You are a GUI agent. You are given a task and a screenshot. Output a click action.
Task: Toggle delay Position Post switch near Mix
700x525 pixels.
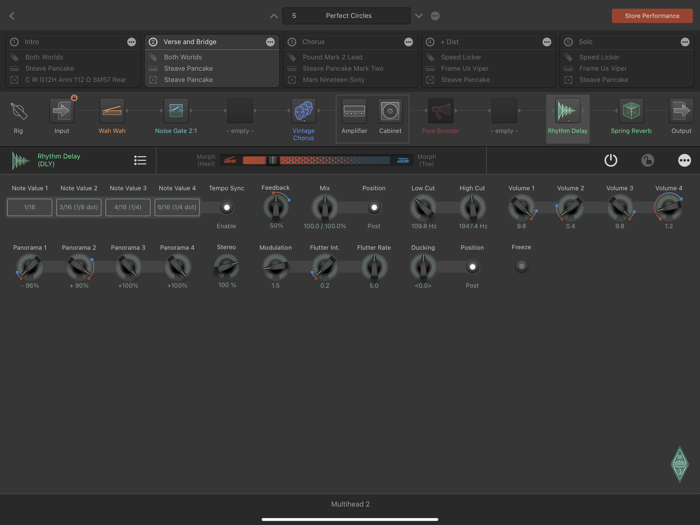tap(374, 207)
